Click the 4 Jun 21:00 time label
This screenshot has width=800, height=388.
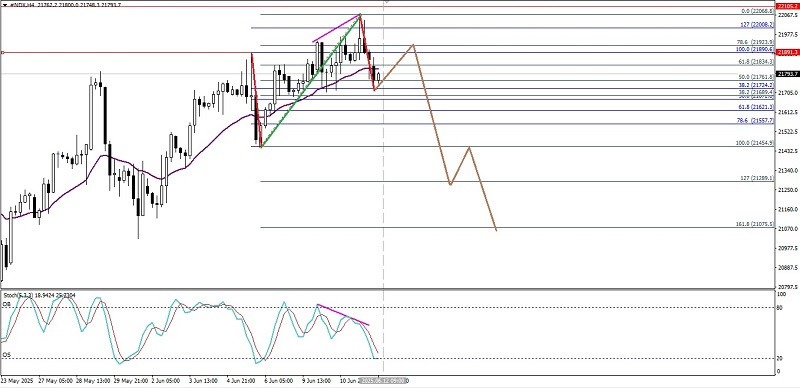click(240, 381)
